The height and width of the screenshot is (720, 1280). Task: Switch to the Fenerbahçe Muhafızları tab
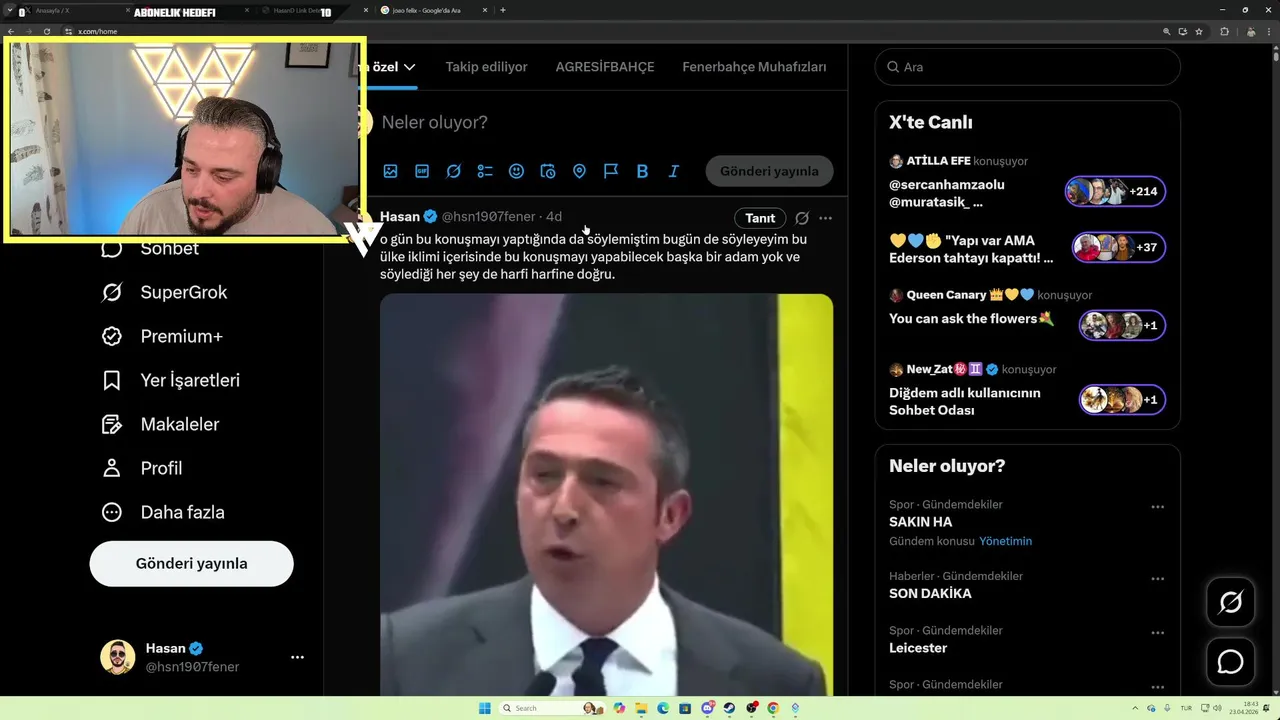754,67
